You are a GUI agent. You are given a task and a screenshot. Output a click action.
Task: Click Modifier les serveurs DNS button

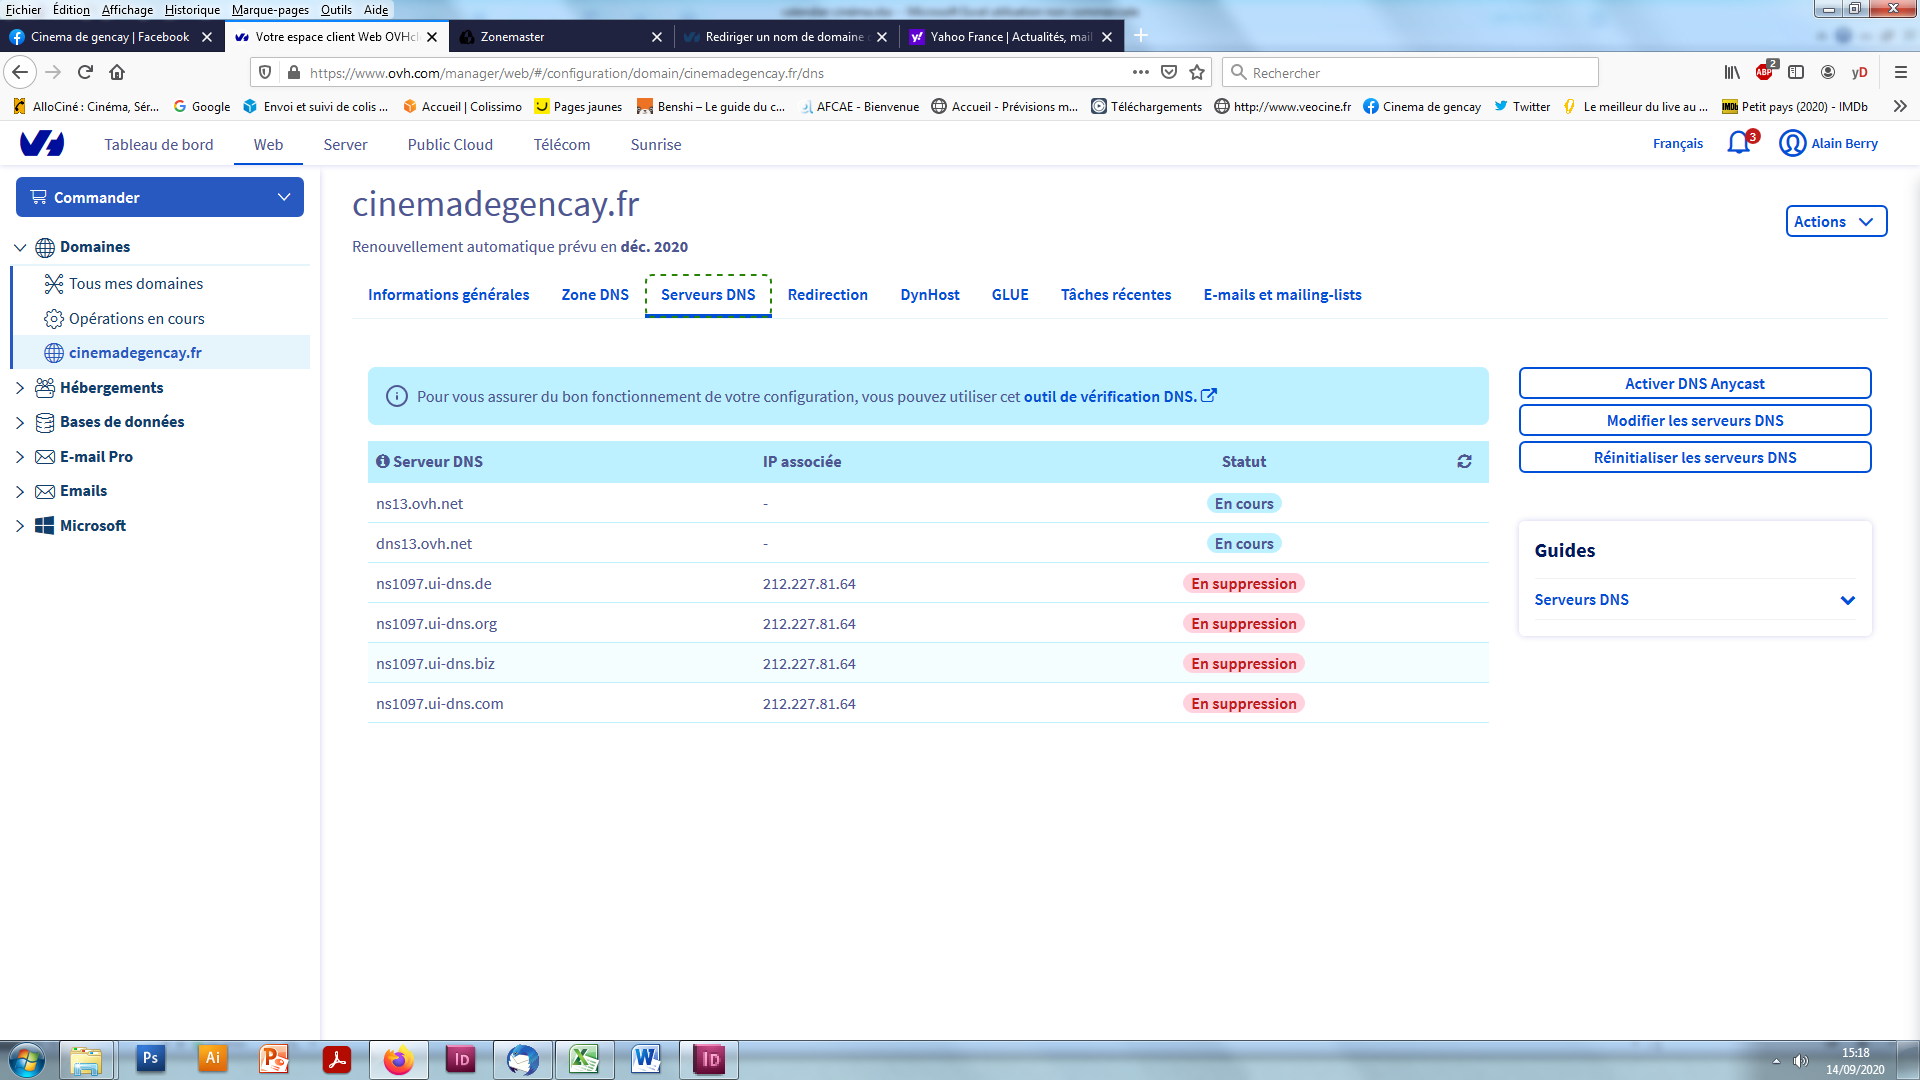click(x=1694, y=421)
